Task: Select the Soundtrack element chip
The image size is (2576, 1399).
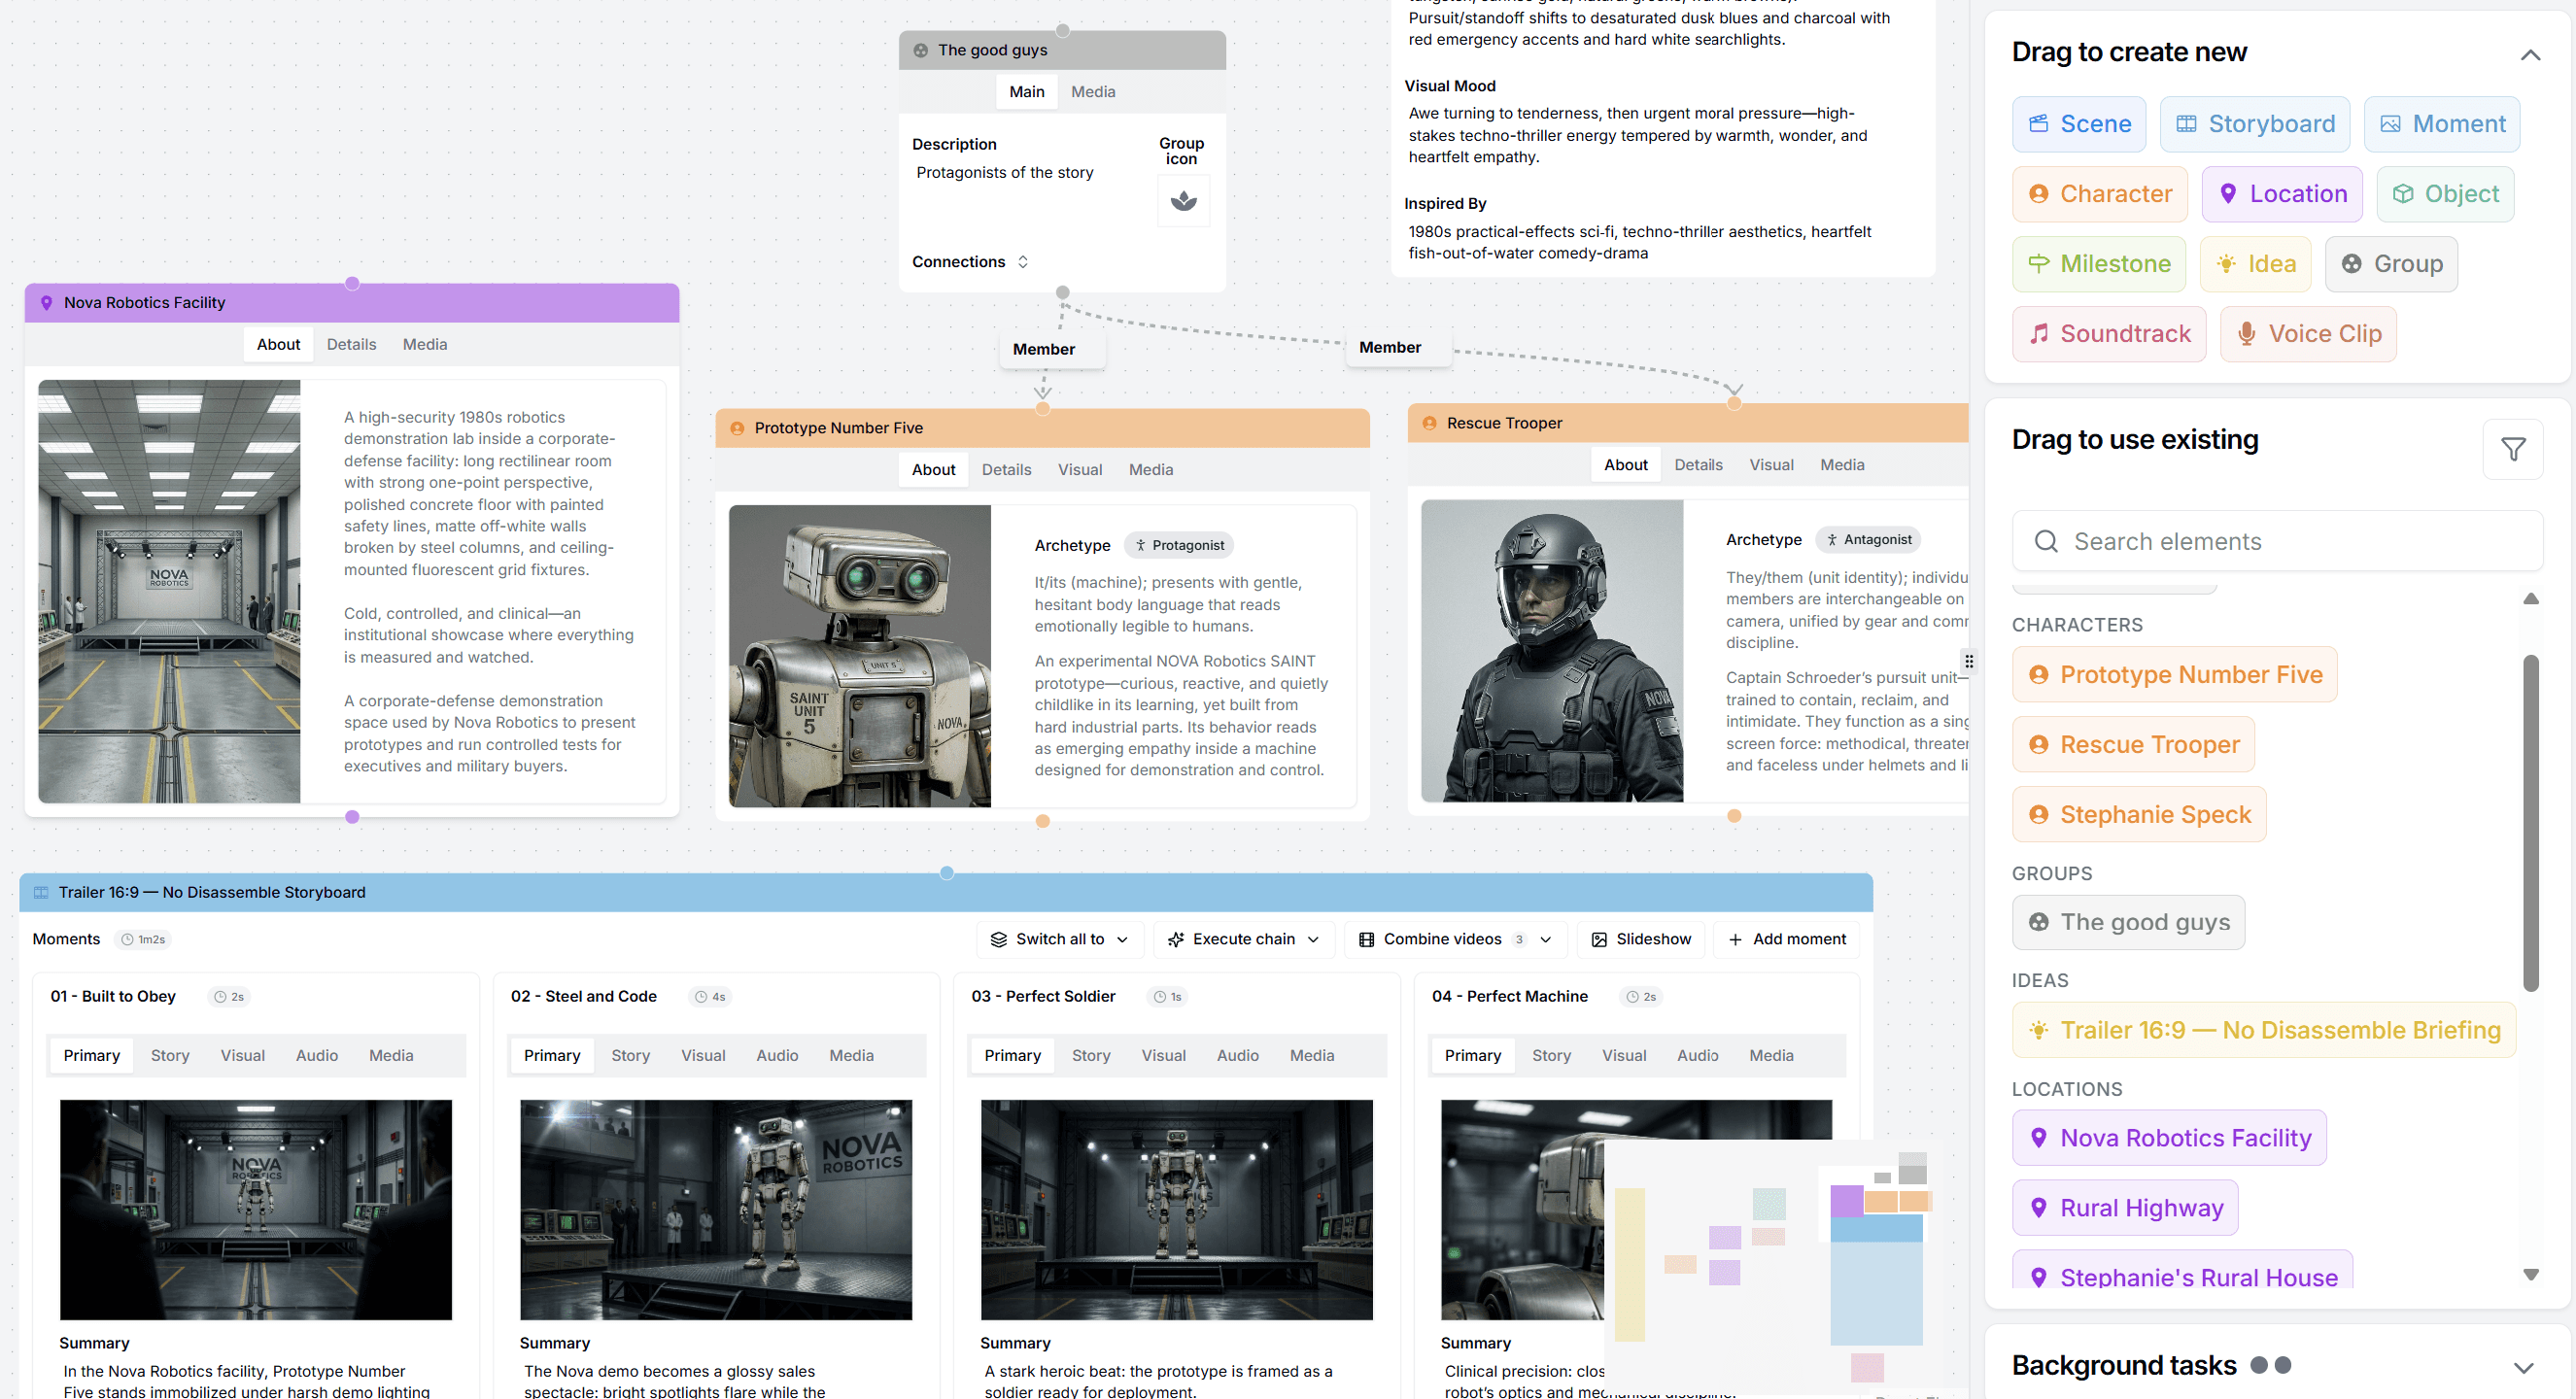Action: [2109, 334]
